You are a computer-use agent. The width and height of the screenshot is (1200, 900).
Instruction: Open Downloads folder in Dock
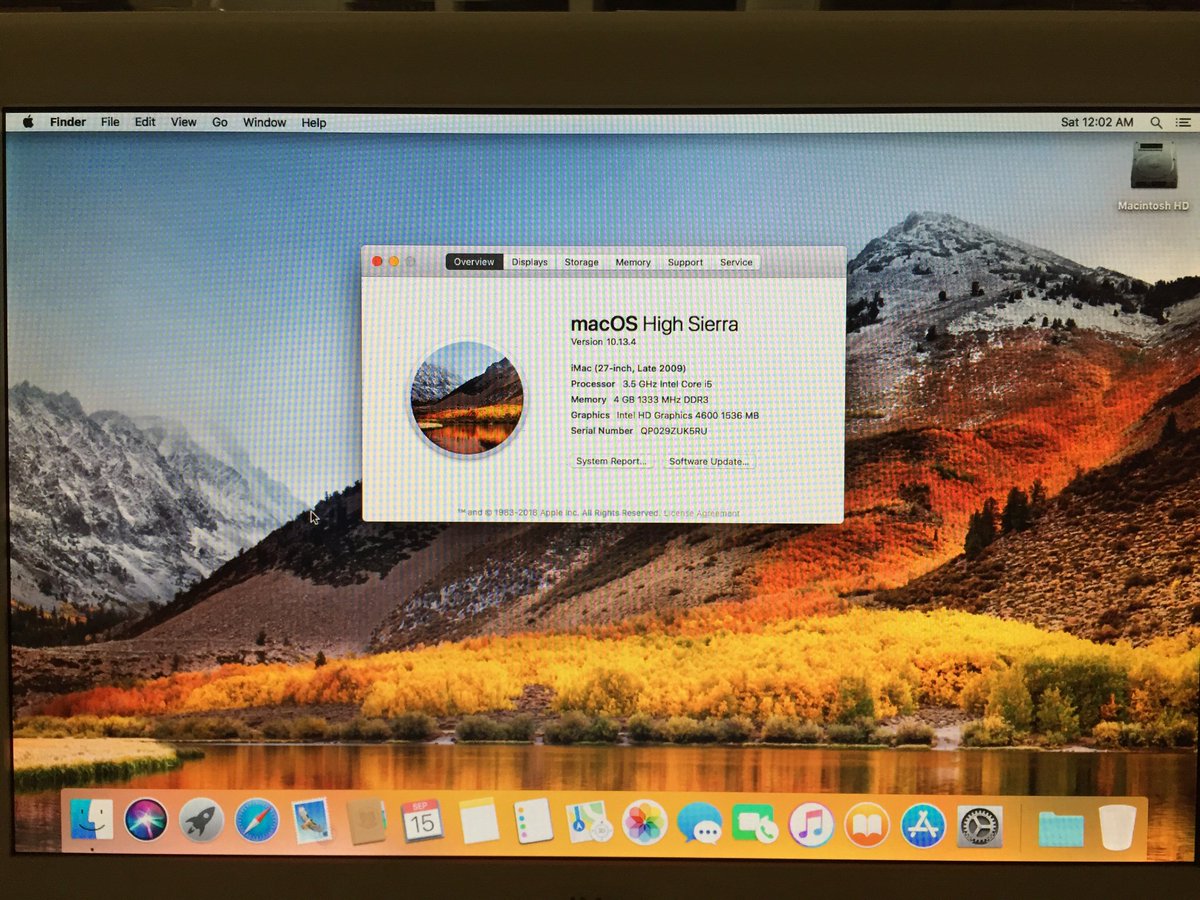[x=1061, y=829]
